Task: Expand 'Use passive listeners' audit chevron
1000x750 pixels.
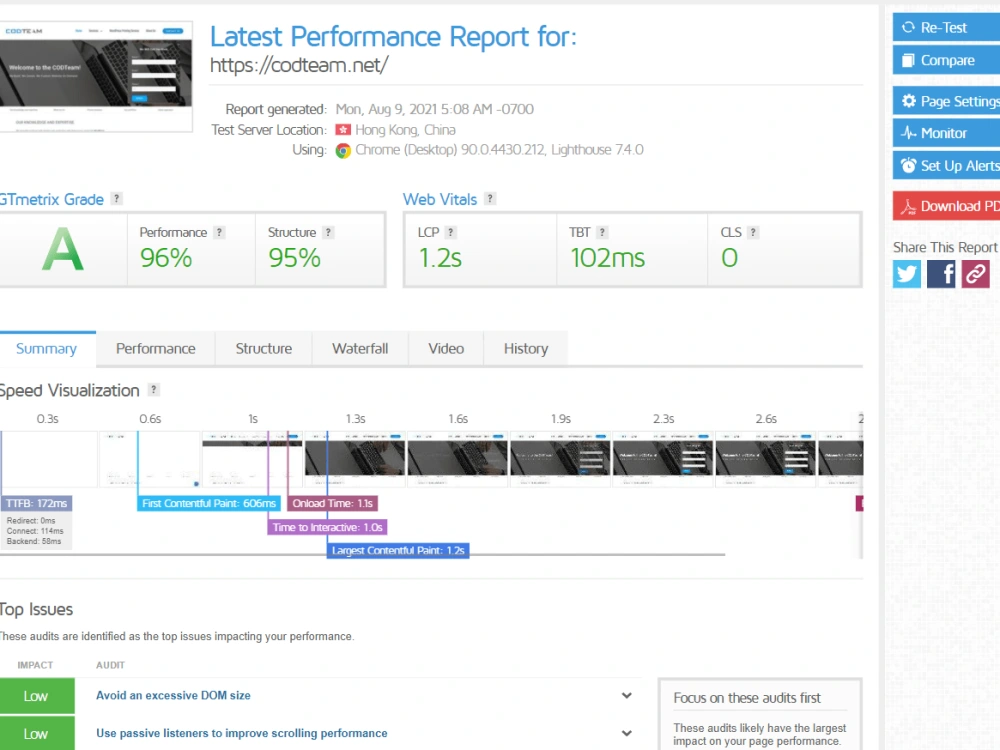Action: (x=627, y=733)
